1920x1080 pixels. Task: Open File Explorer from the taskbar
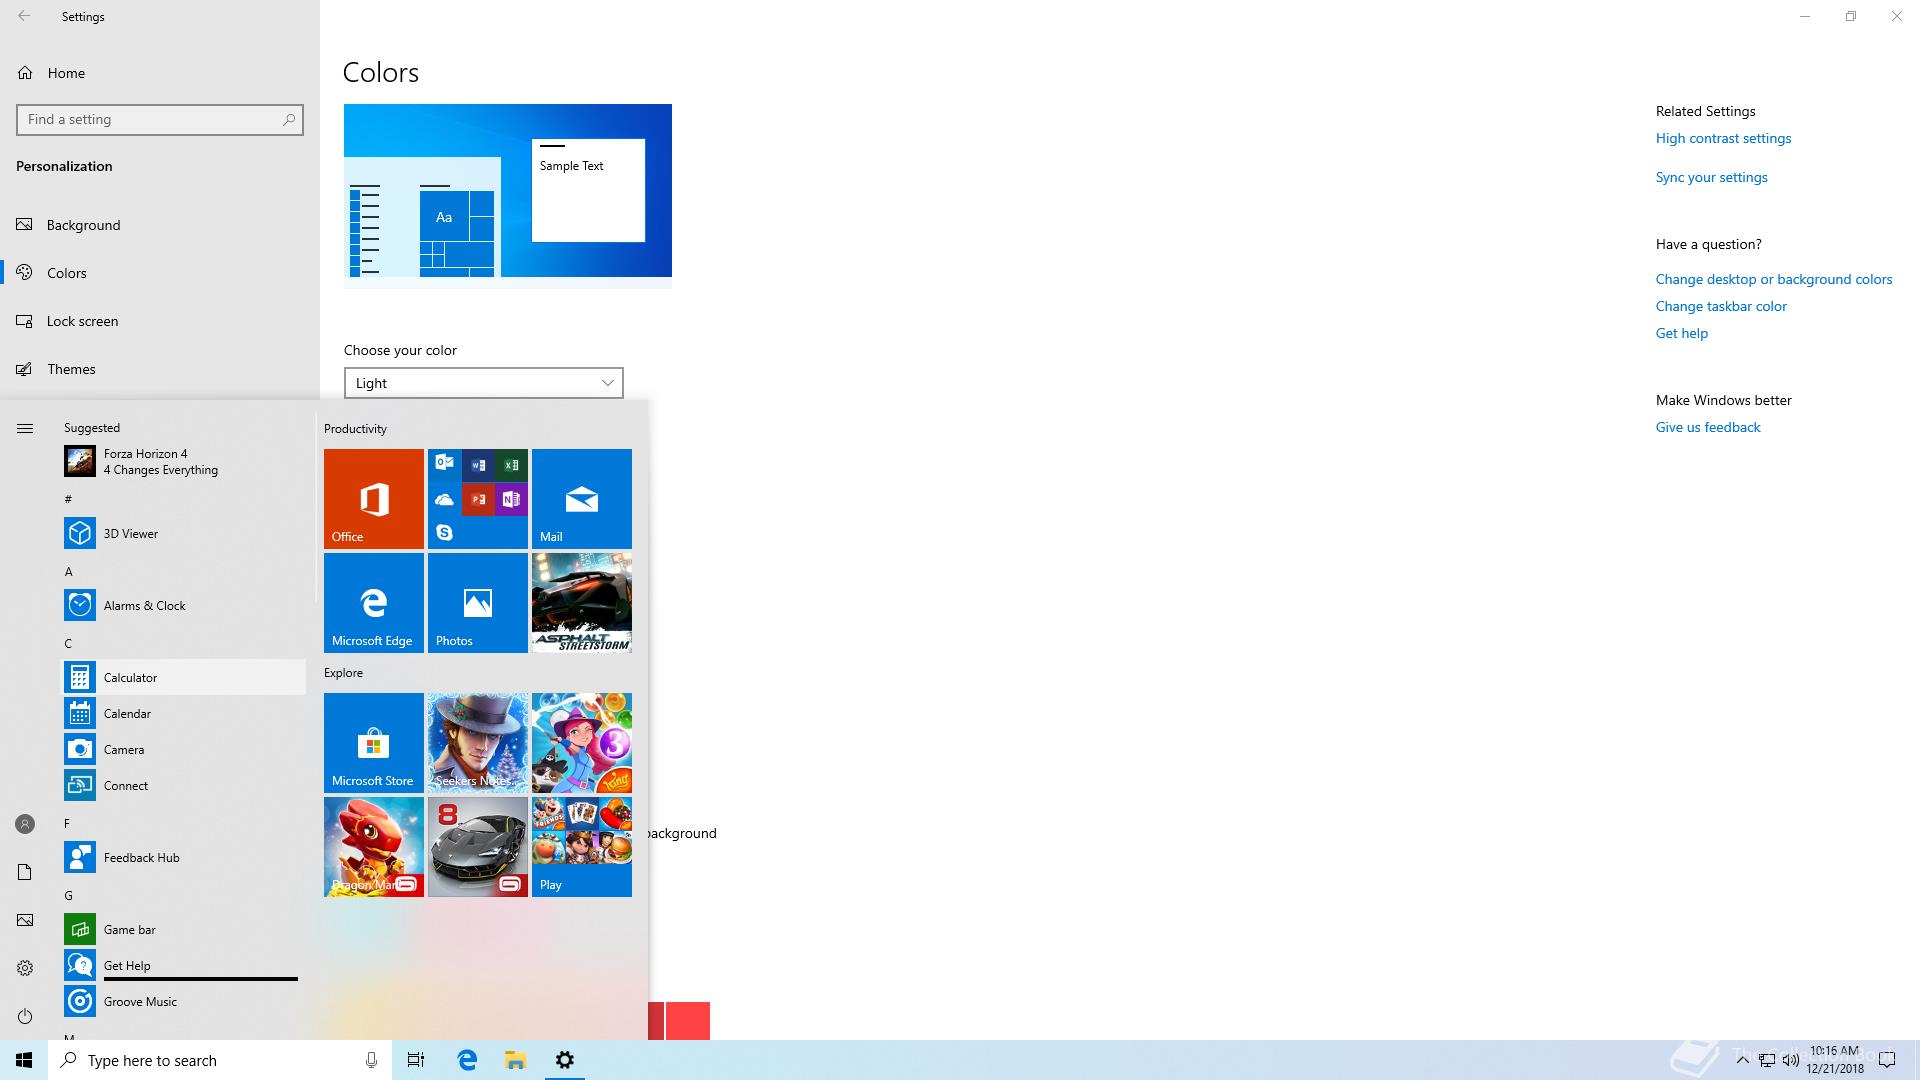(515, 1060)
